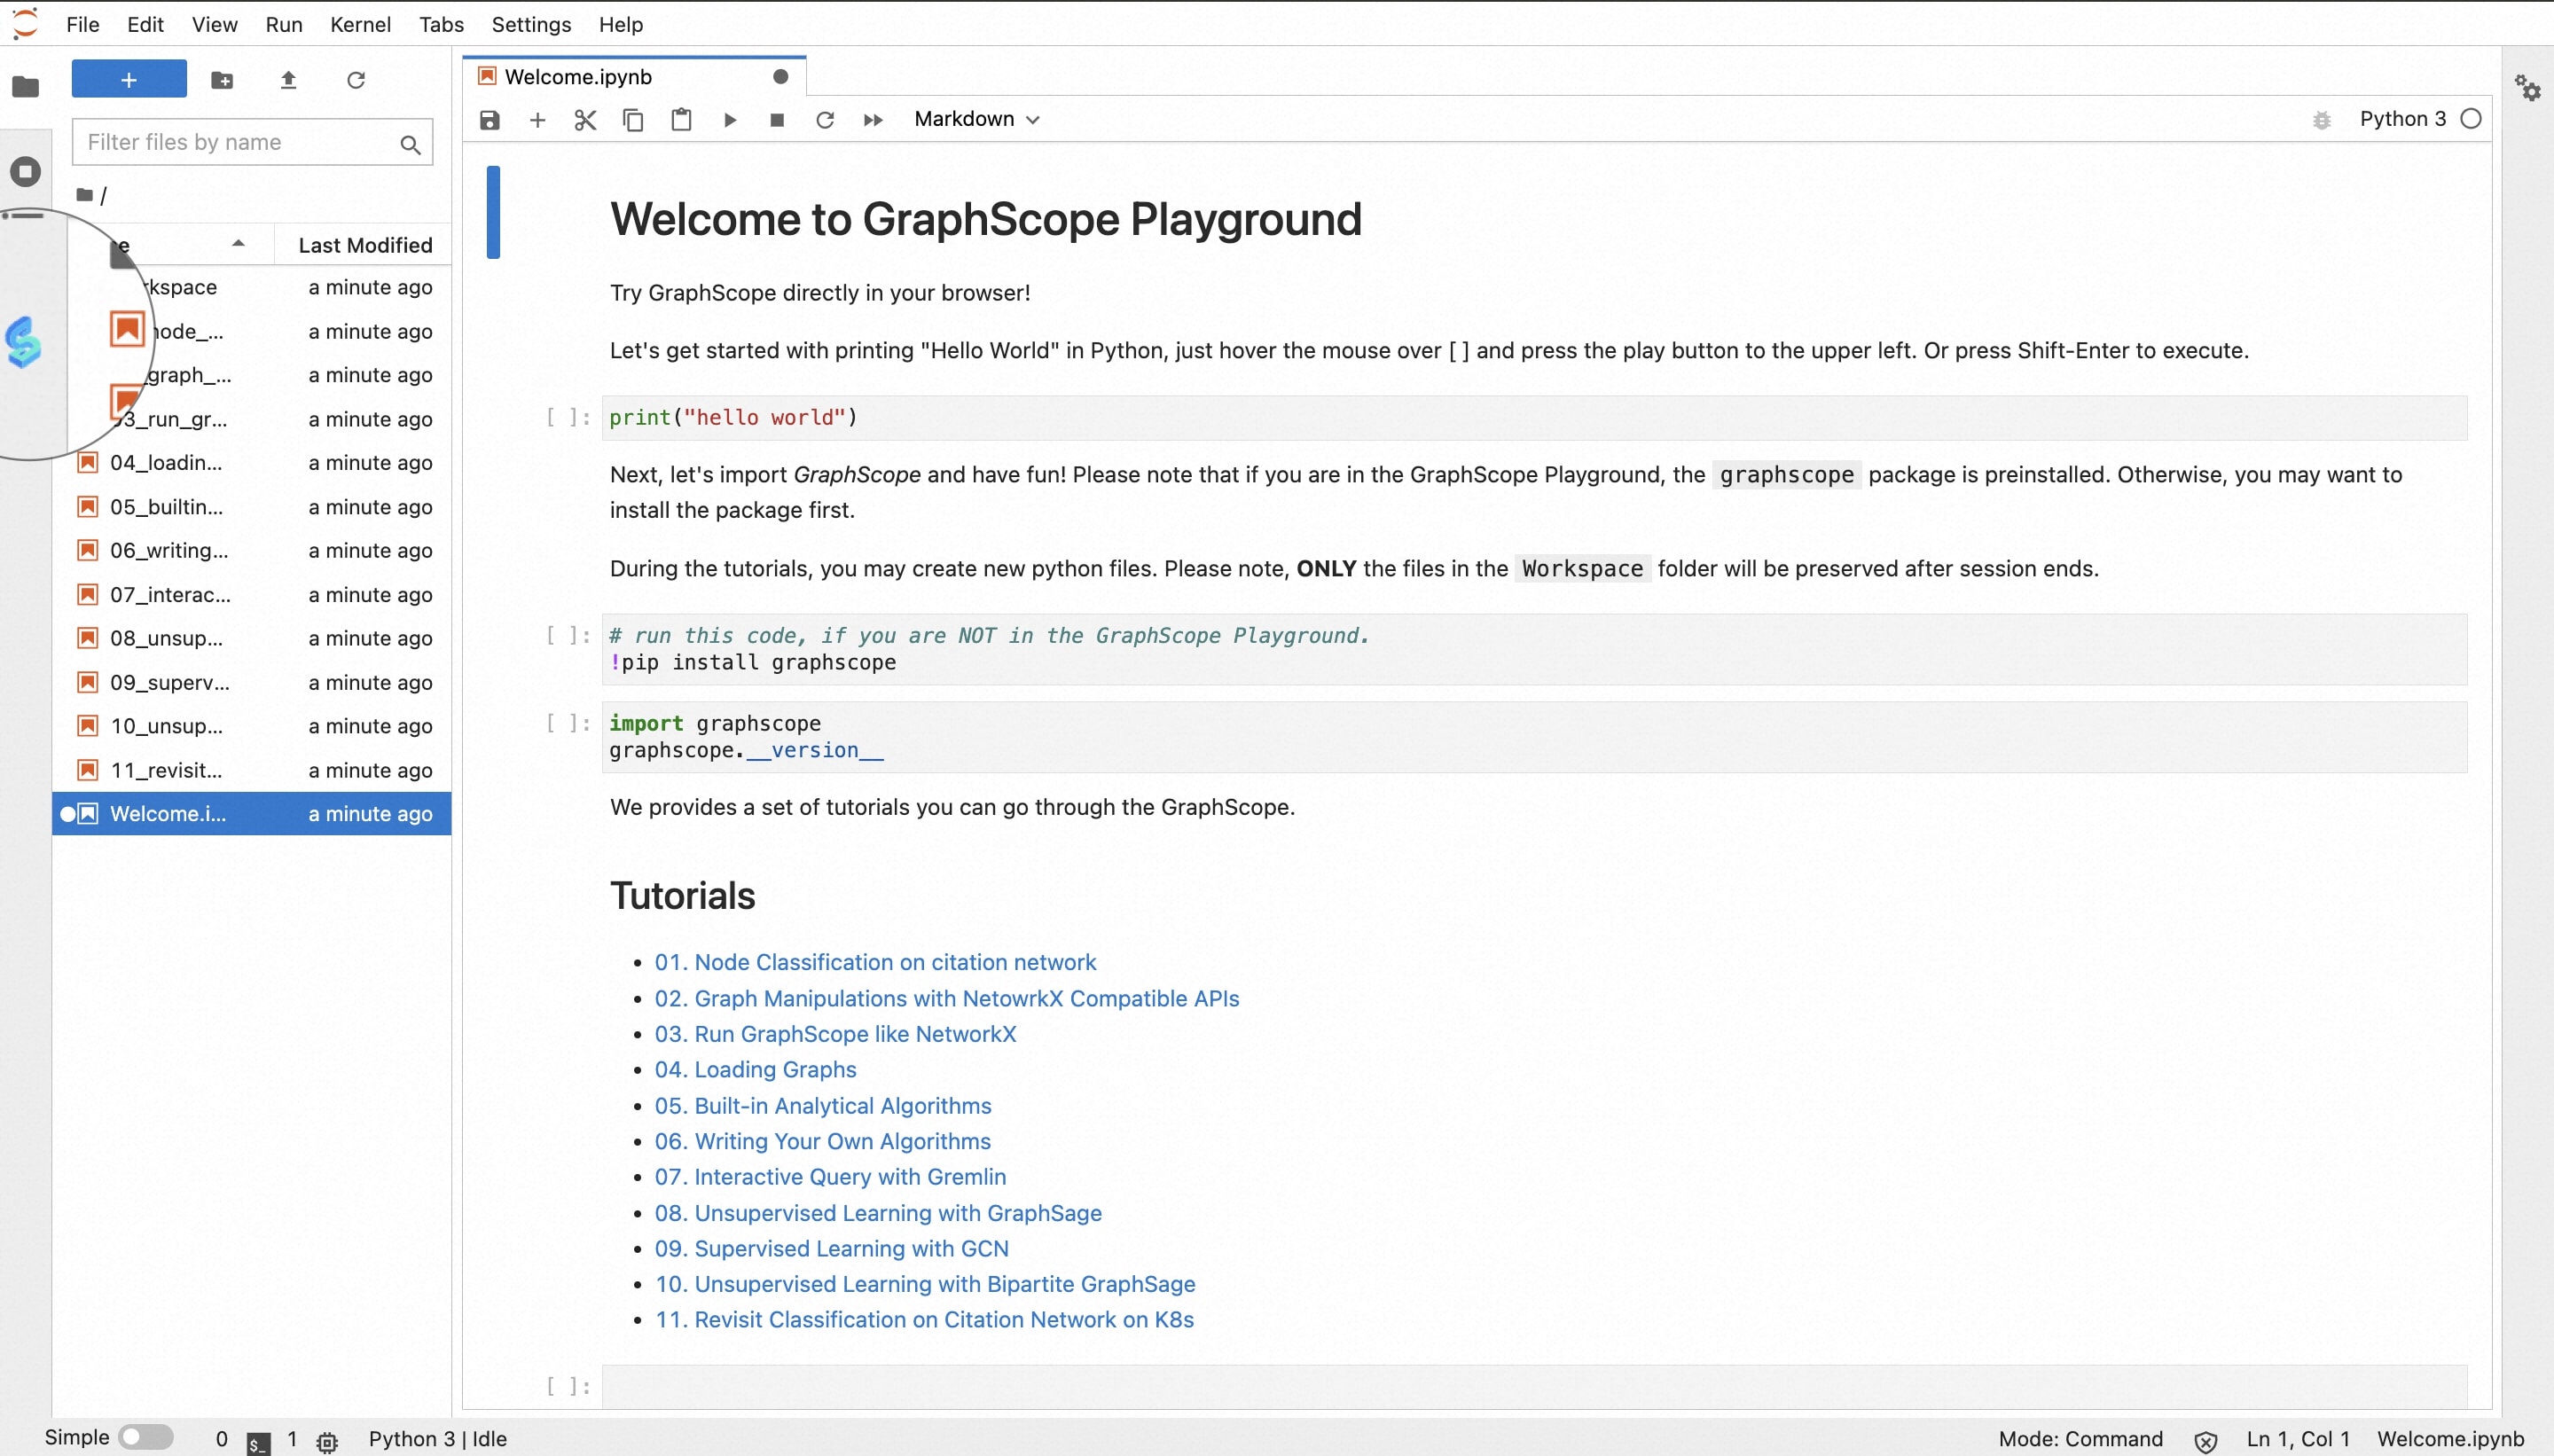Click the Upload files icon
Viewport: 2554px width, 1456px height.
click(289, 80)
